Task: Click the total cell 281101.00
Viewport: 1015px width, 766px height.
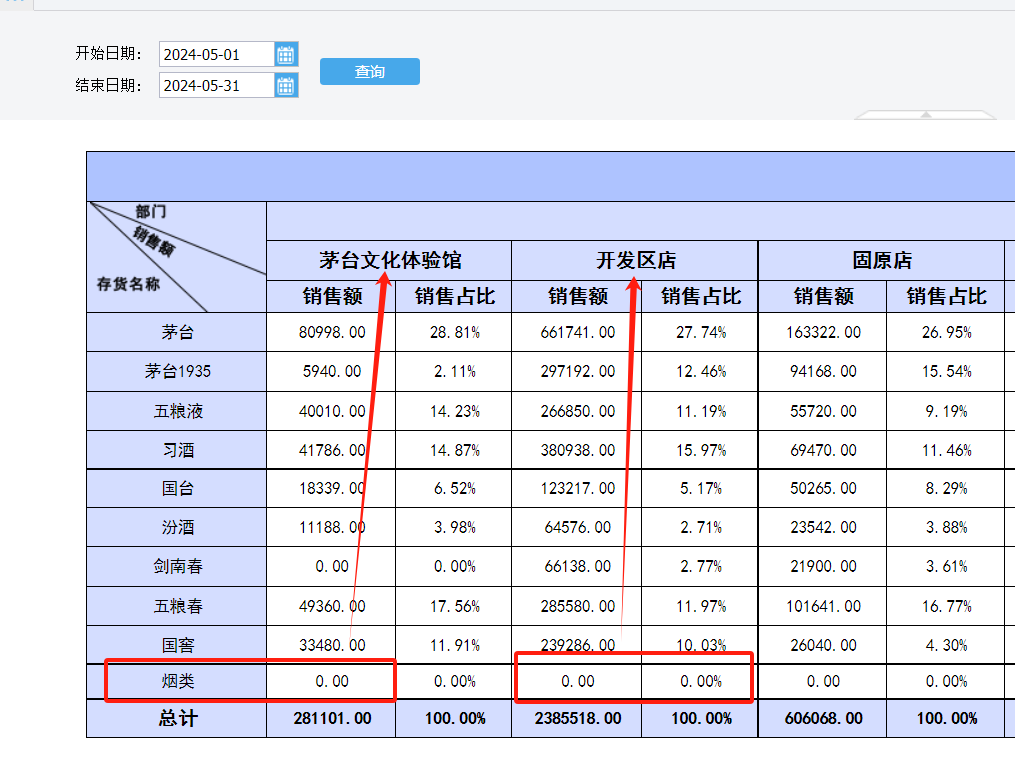Action: tap(331, 718)
